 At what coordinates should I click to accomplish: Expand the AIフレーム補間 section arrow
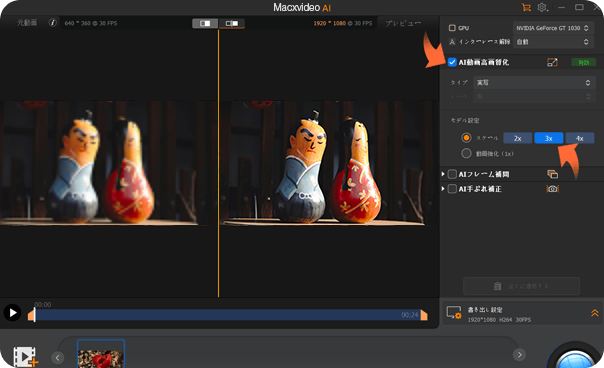pos(443,174)
